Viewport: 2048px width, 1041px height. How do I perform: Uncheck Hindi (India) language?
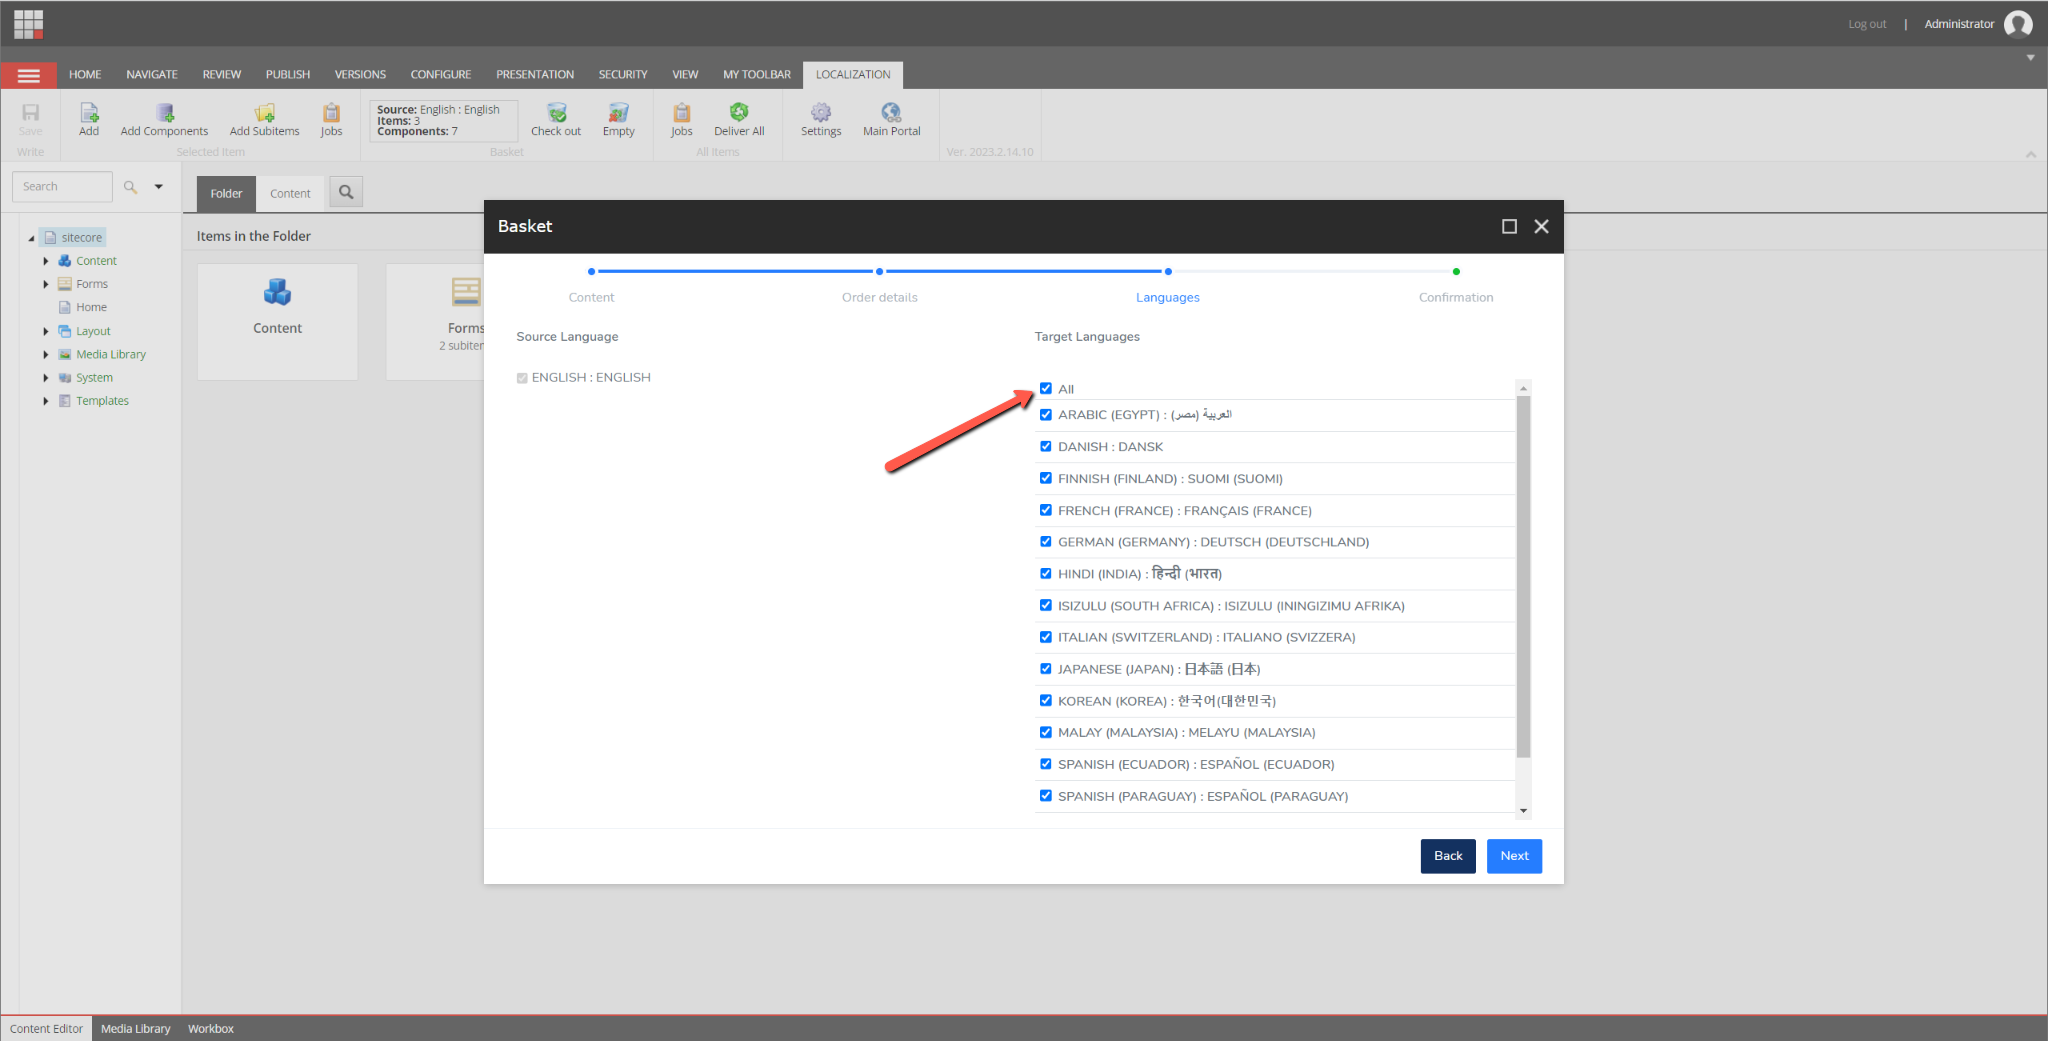click(x=1046, y=573)
